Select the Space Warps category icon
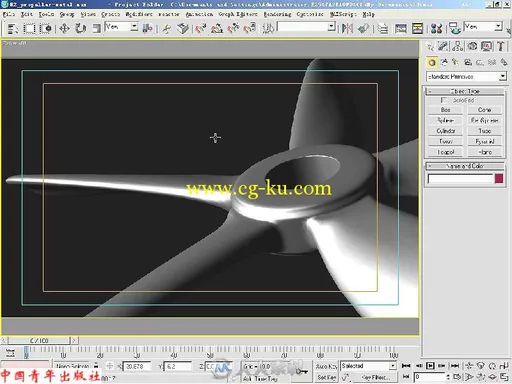The image size is (512, 384). (x=492, y=62)
